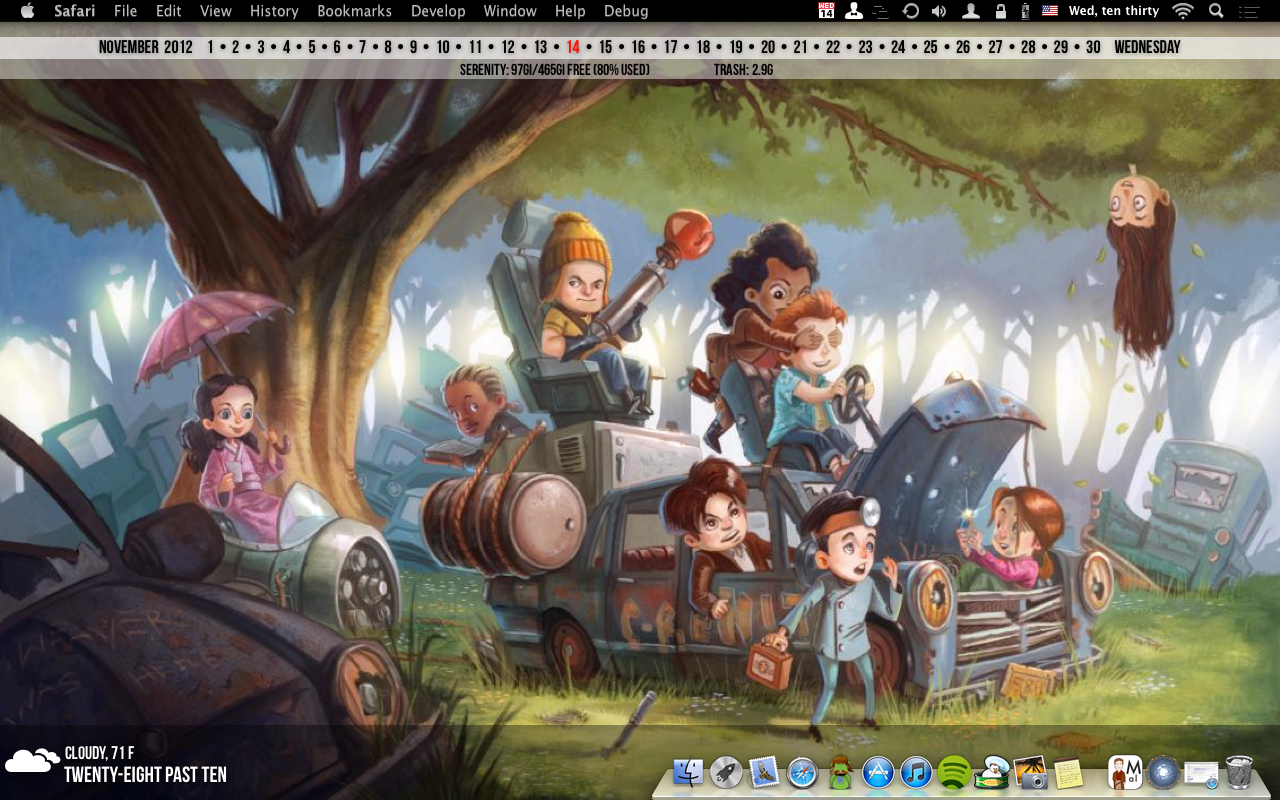1280x800 pixels.
Task: Open the green duck Adium icon
Action: (x=841, y=773)
